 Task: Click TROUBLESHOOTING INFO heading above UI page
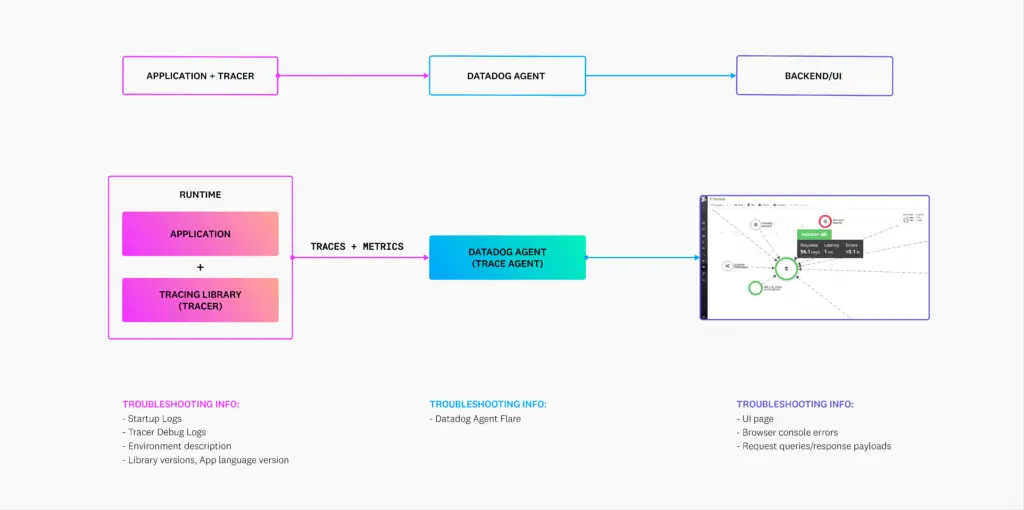[x=795, y=404]
